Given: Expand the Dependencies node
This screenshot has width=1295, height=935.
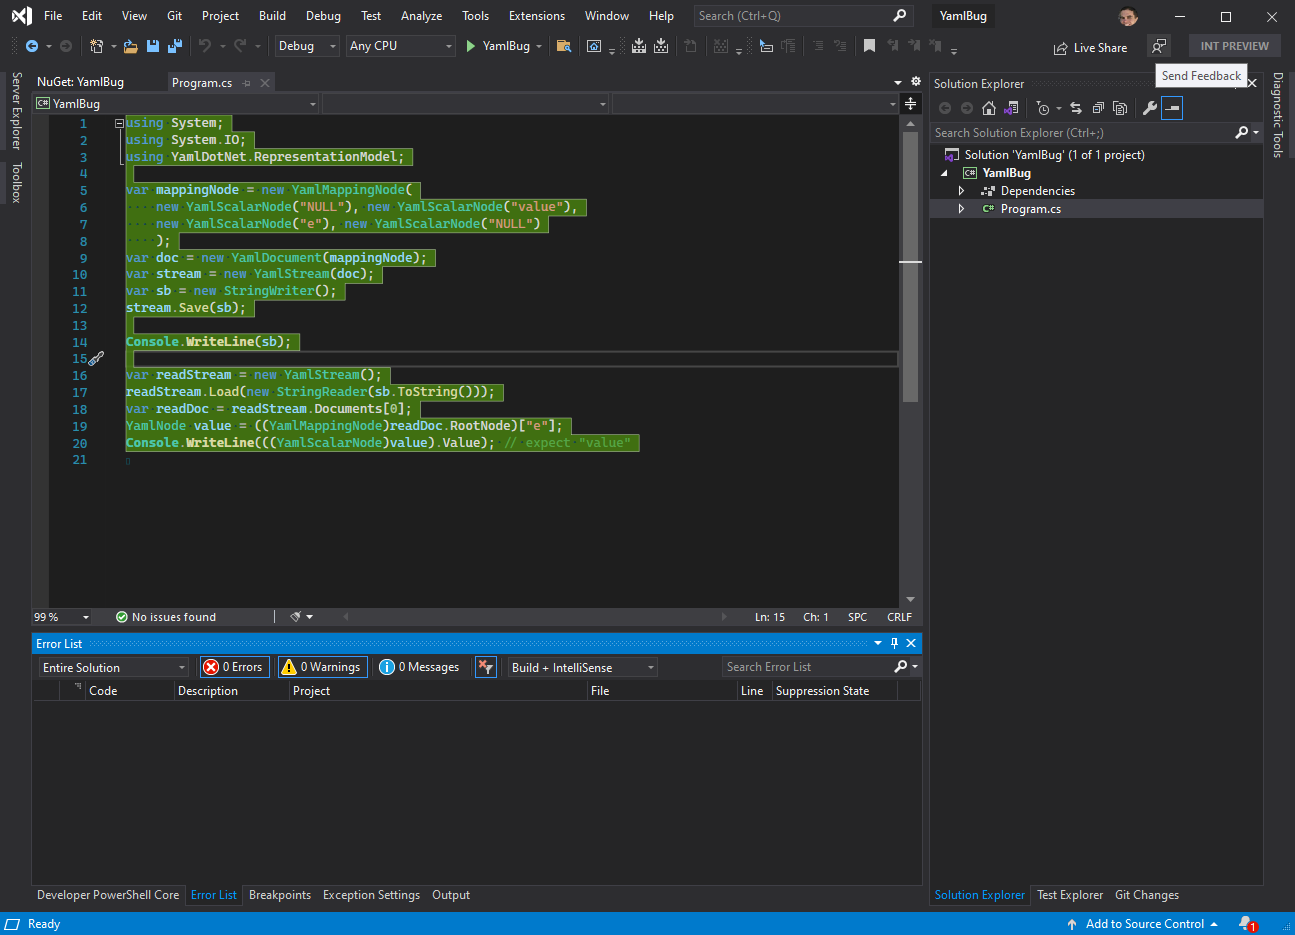Looking at the screenshot, I should click(x=961, y=190).
